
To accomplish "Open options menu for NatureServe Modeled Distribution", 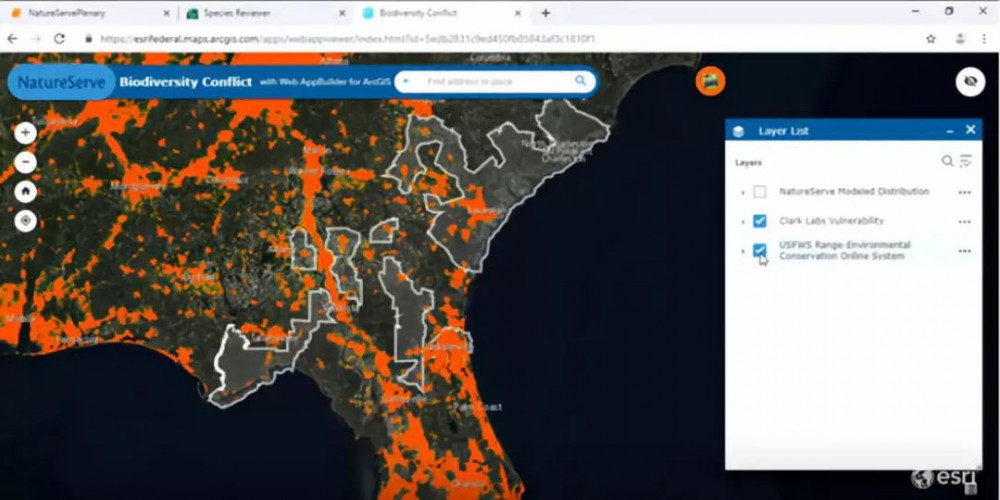I will pyautogui.click(x=964, y=192).
